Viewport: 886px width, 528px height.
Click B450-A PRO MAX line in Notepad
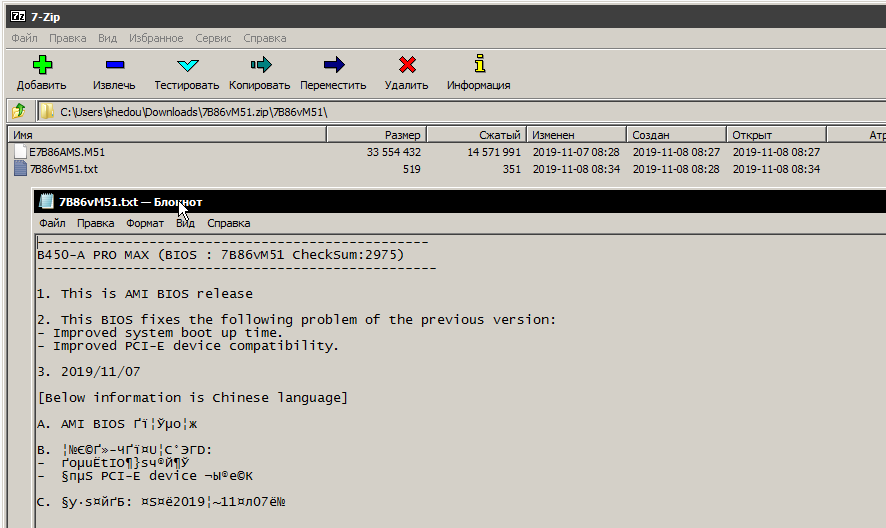(x=220, y=255)
